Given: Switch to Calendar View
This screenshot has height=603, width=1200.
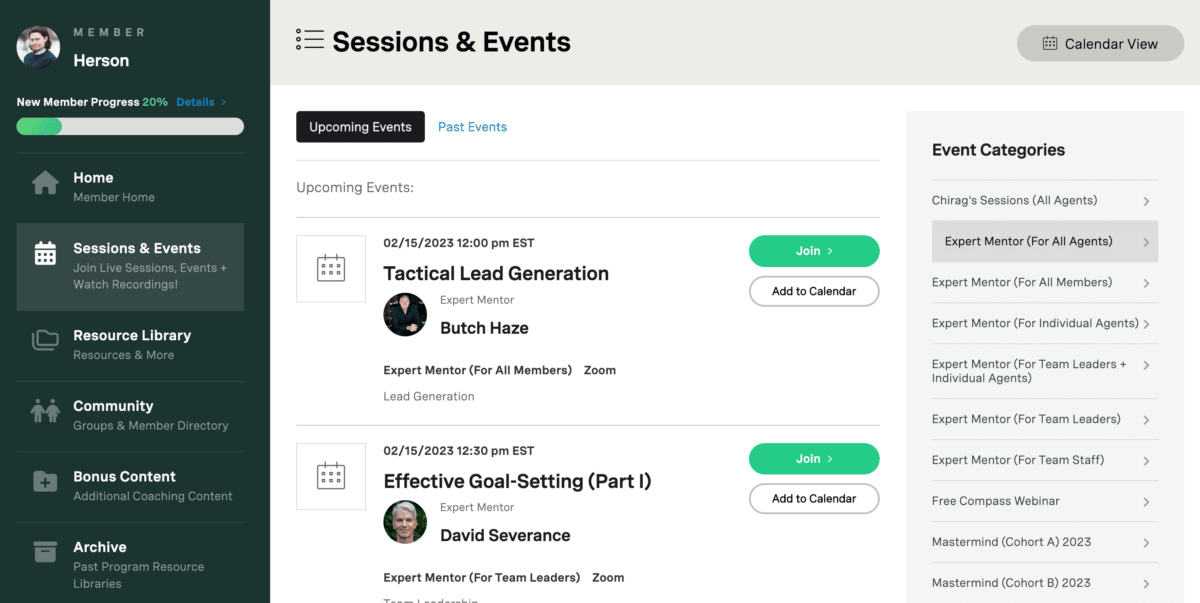Looking at the screenshot, I should click(x=1100, y=43).
